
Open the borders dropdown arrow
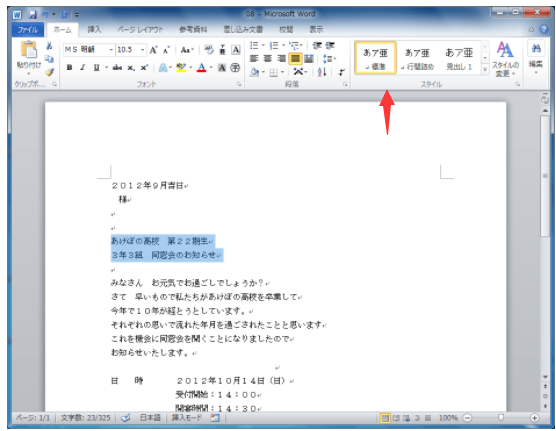point(283,72)
